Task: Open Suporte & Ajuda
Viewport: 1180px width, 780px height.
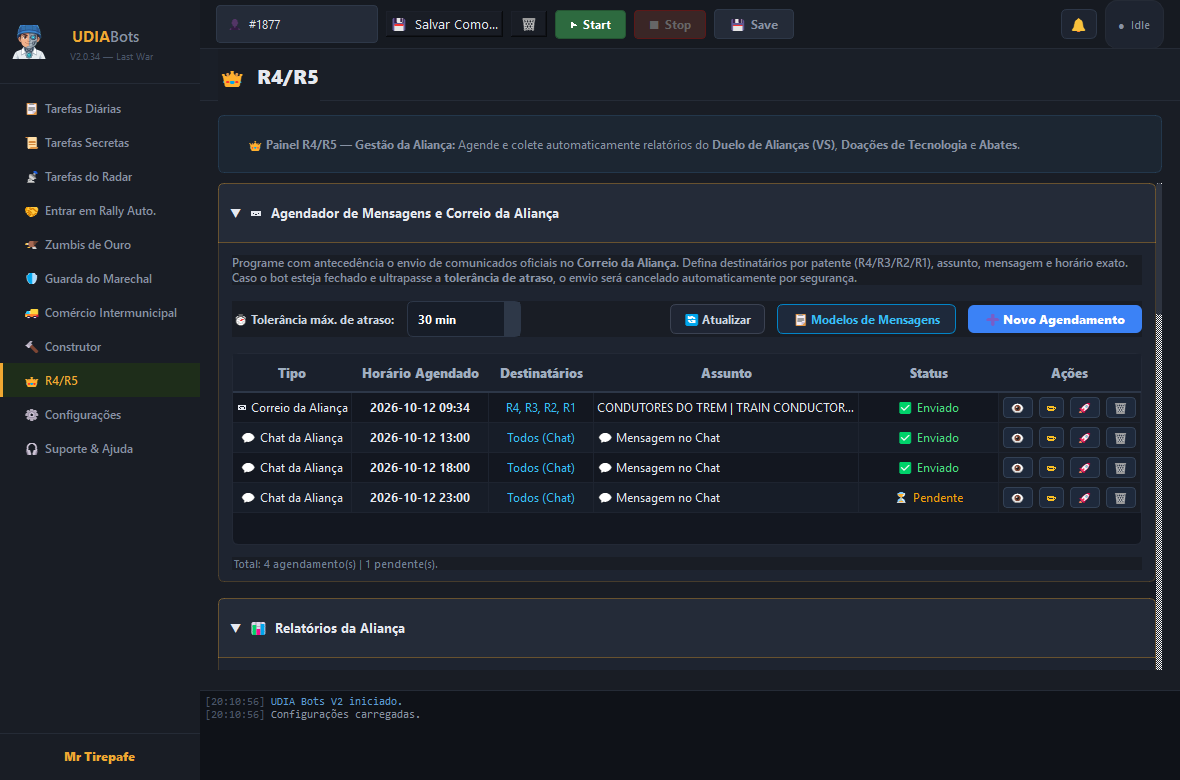Action: tap(100, 449)
